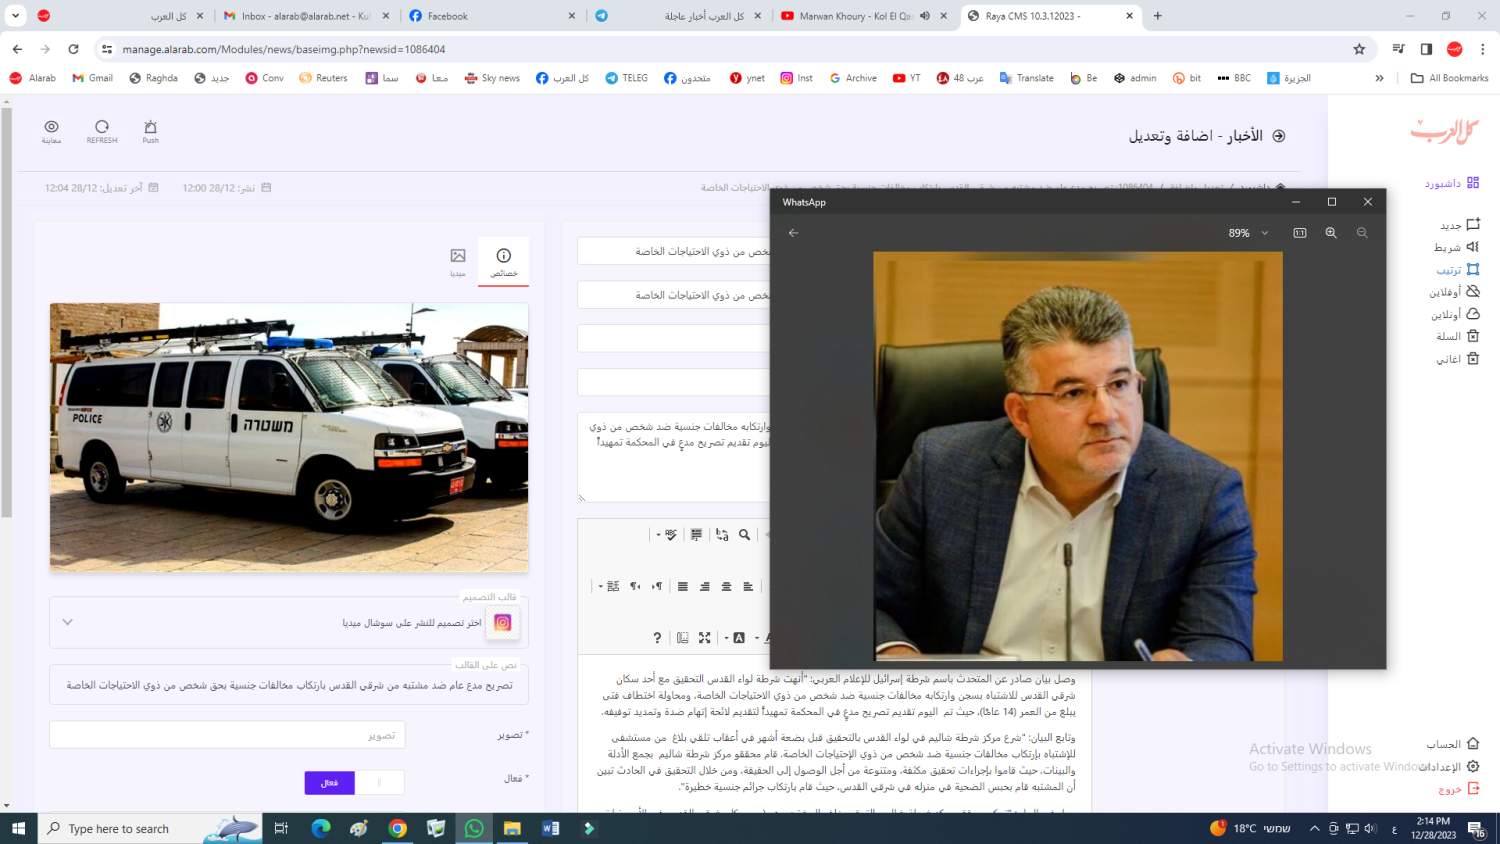
Task: Open the أونلاين online list
Action: pos(1455,314)
